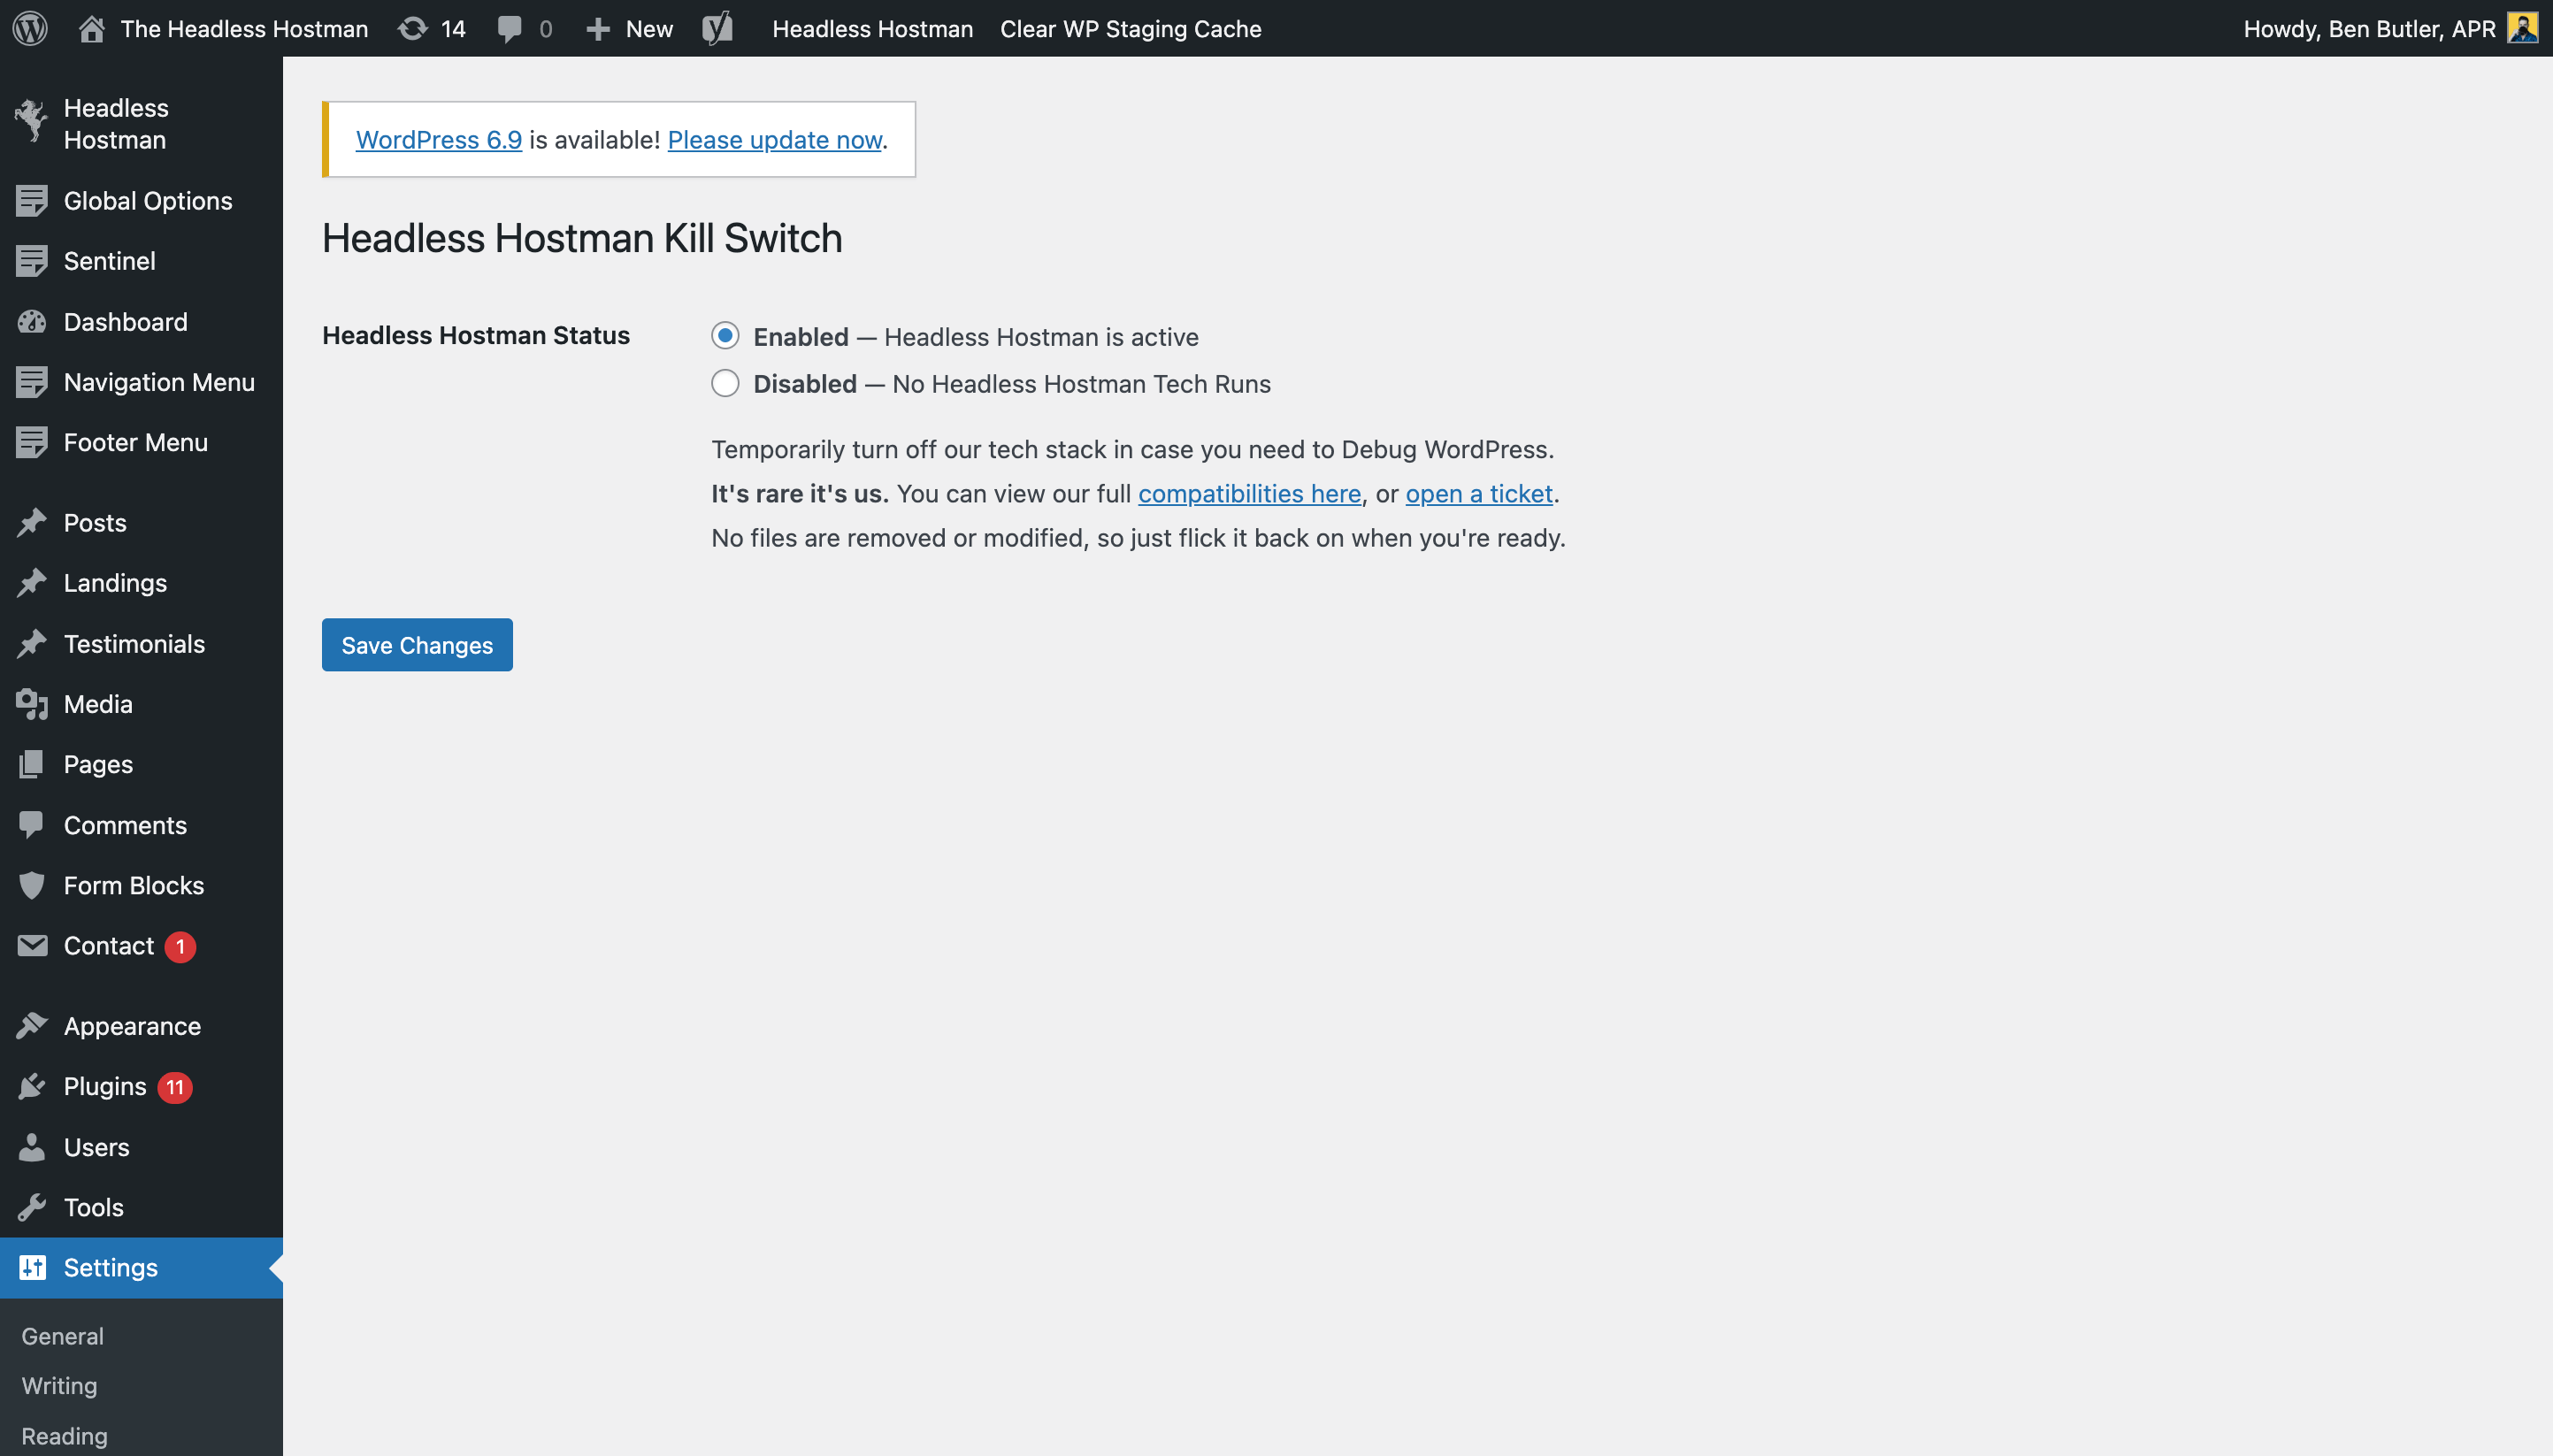The image size is (2553, 1456).
Task: Select the Enabled radio button
Action: pyautogui.click(x=725, y=336)
